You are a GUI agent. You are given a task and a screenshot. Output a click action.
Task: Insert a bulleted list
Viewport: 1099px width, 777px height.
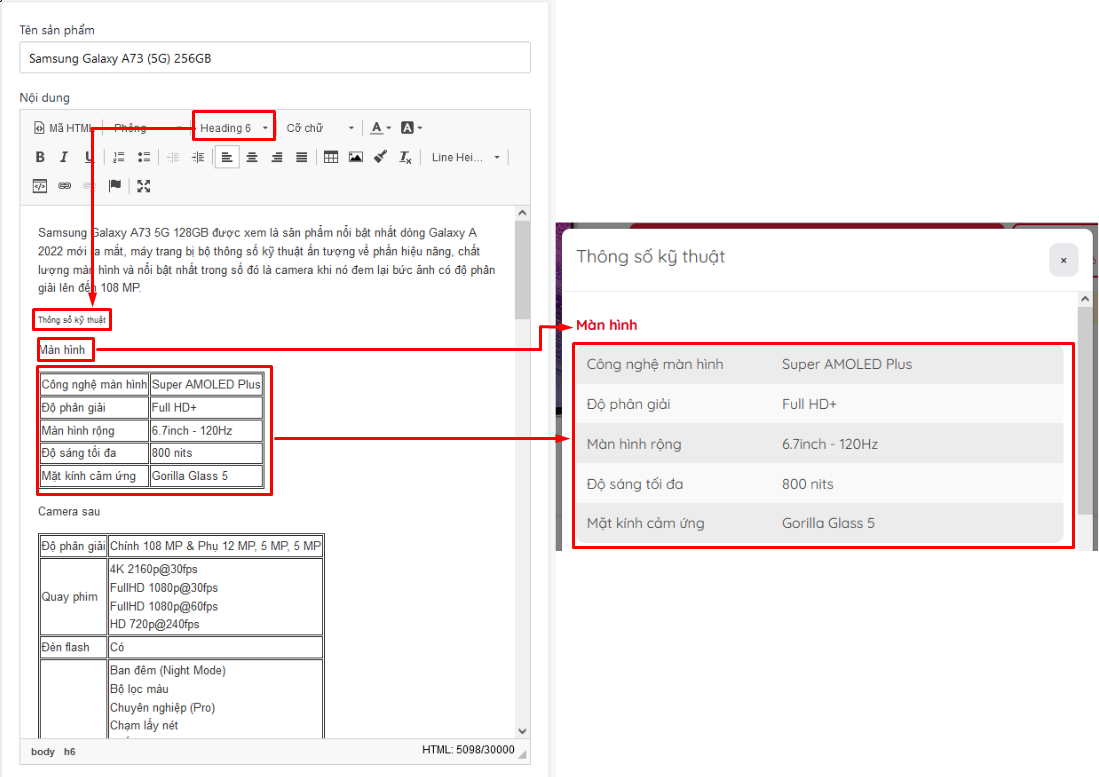(144, 157)
